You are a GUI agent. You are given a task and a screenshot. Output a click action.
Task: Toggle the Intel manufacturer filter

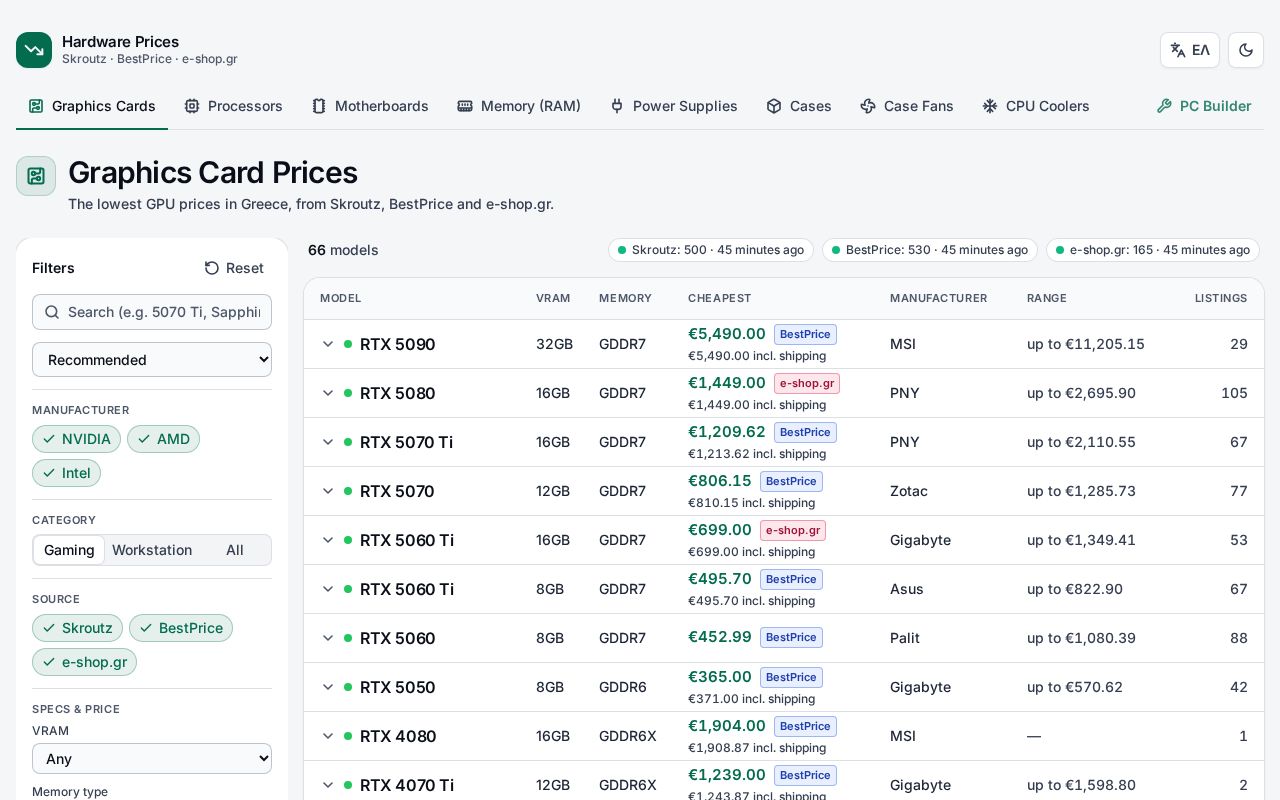click(66, 473)
